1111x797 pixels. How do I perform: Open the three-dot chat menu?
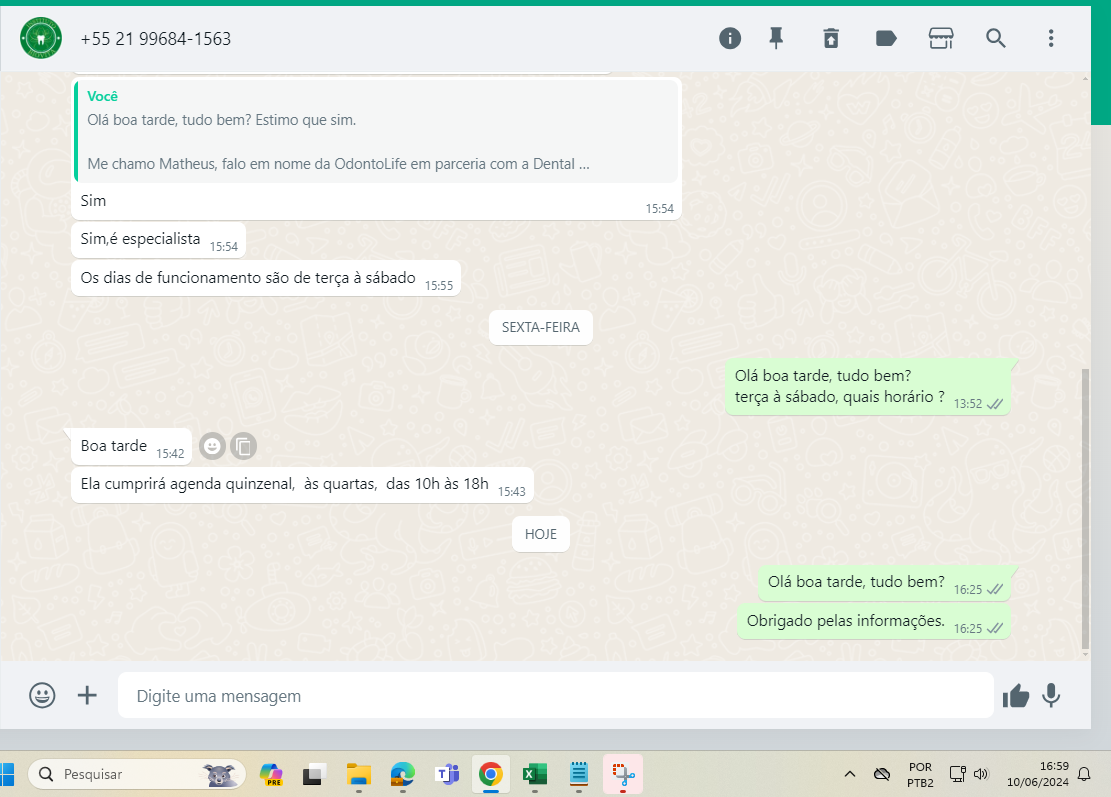click(1051, 38)
